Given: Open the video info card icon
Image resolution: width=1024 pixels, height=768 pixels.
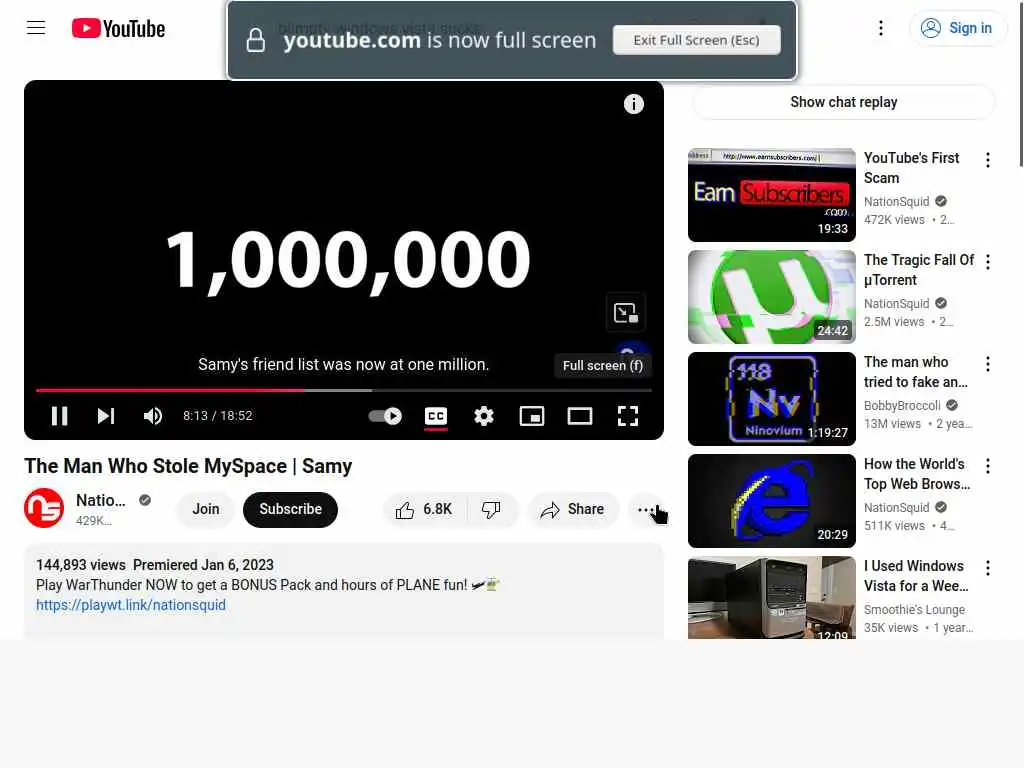Looking at the screenshot, I should point(633,104).
